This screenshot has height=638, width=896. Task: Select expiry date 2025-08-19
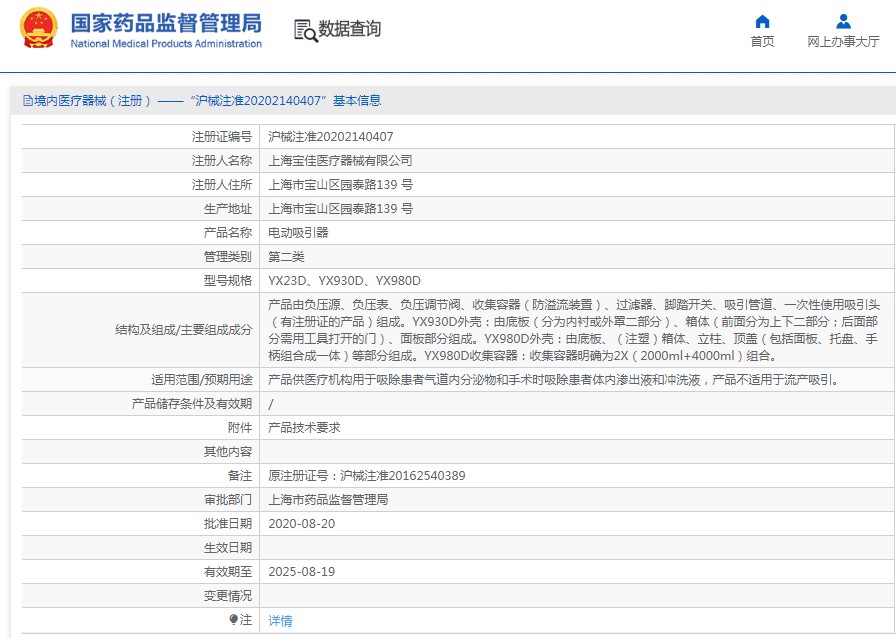point(302,572)
